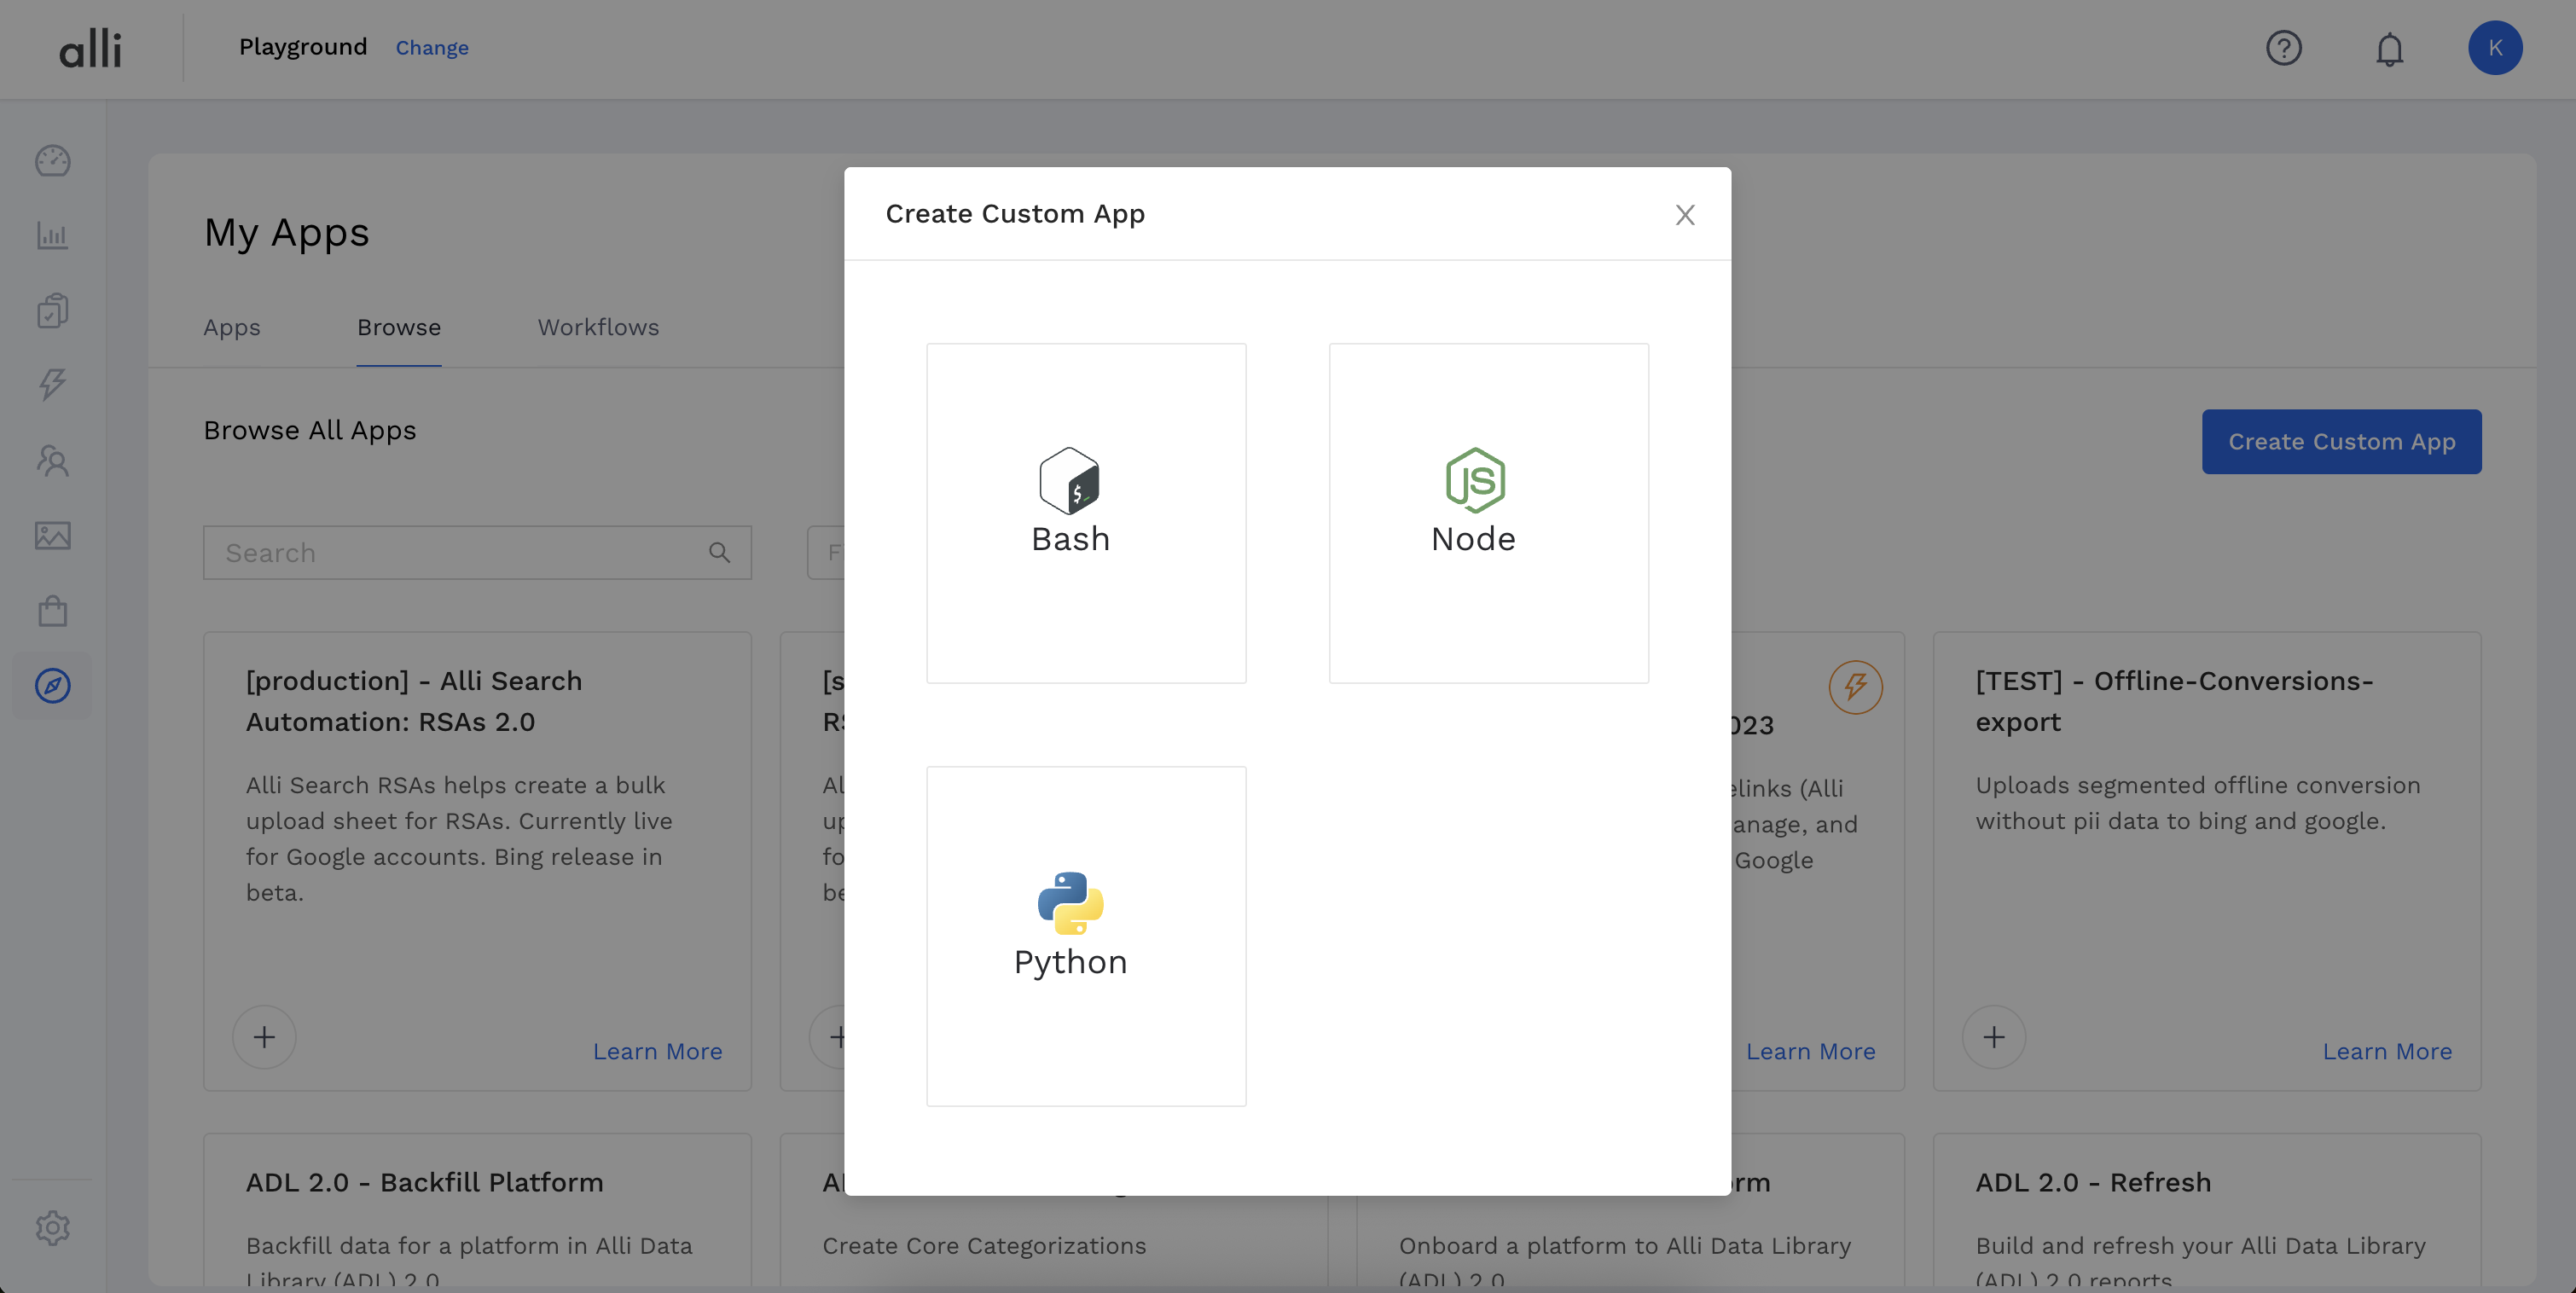This screenshot has width=2576, height=1293.
Task: Add the Offline-Conversions-export app with plus
Action: coord(1993,1037)
